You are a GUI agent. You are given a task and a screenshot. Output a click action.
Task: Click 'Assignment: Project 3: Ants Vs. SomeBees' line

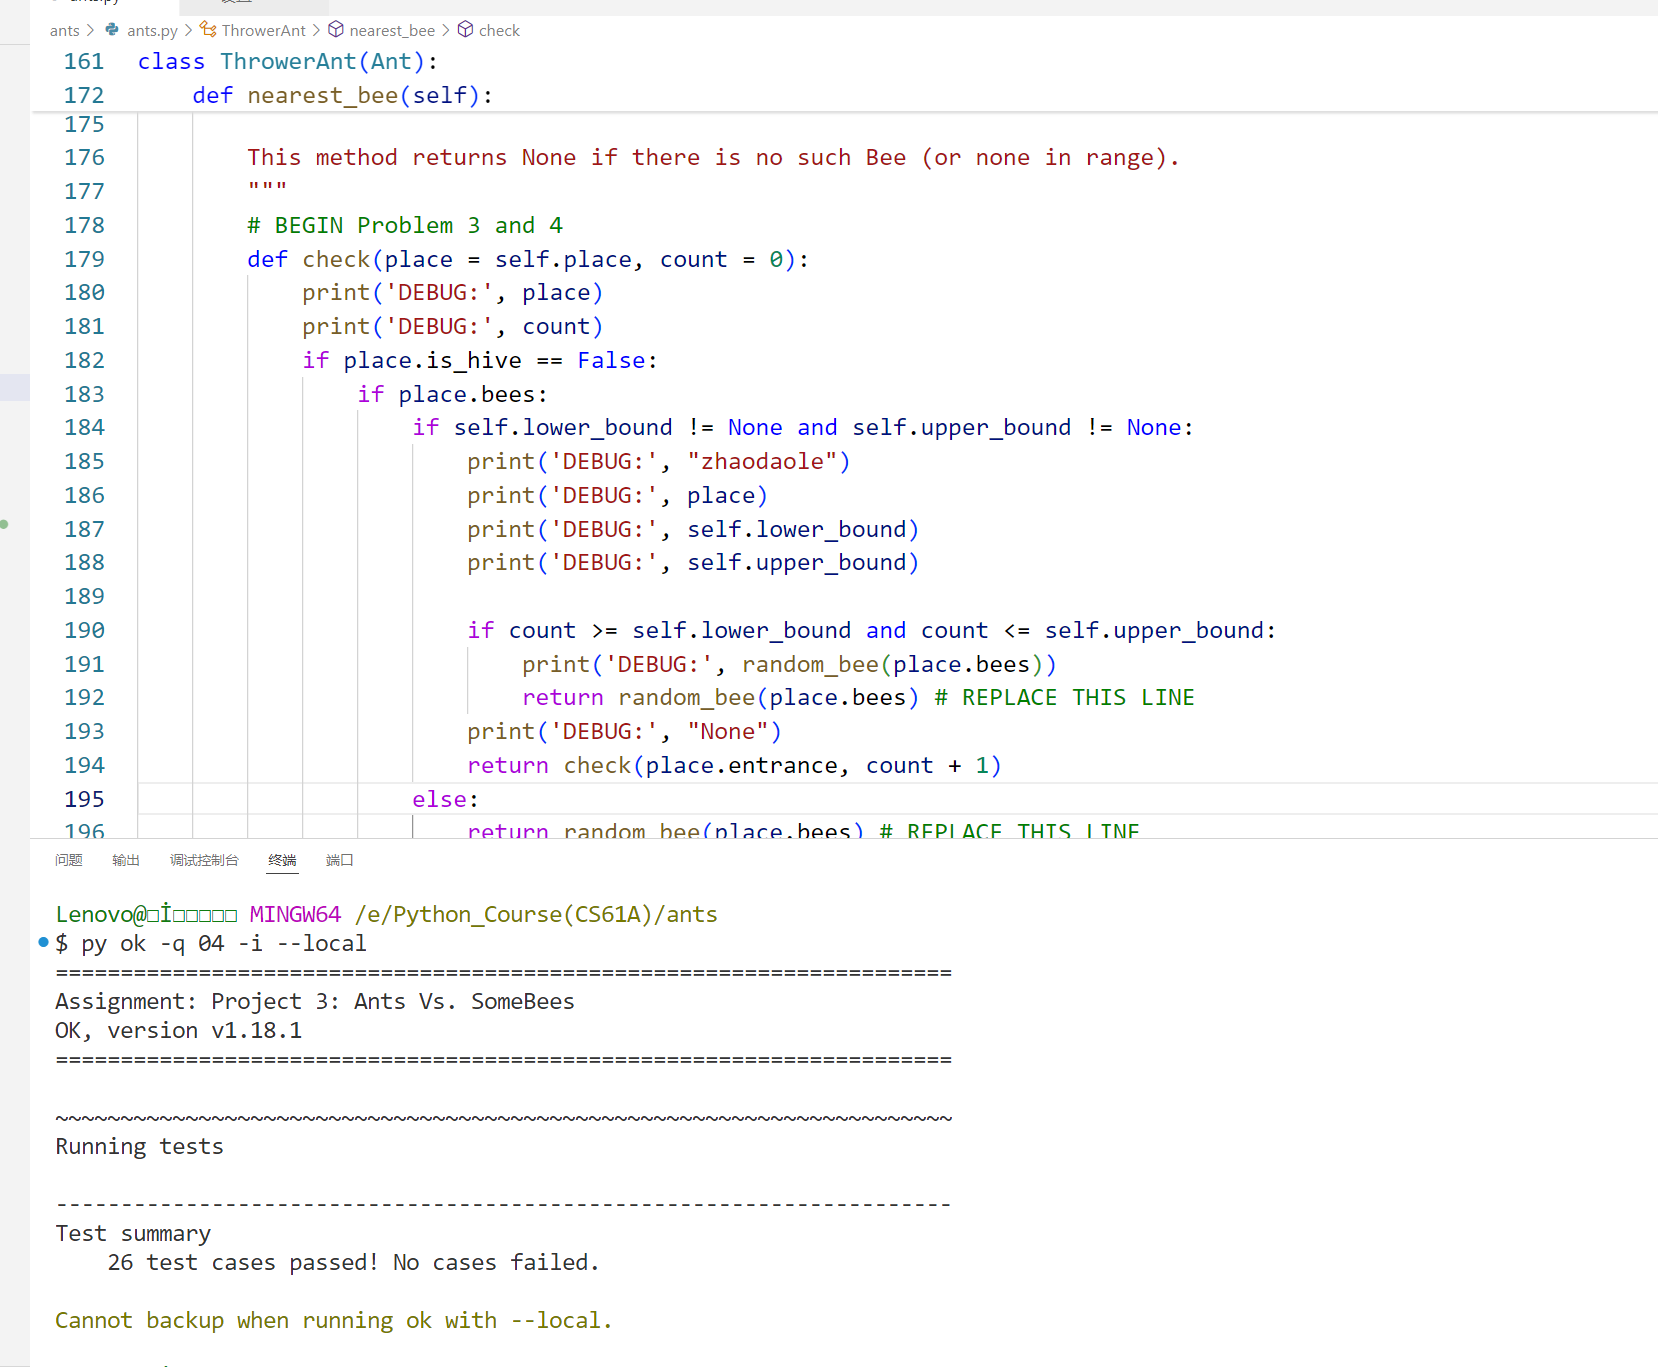pos(315,1002)
